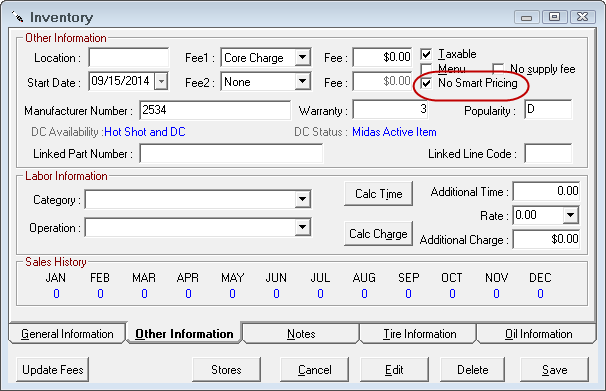Open the Rate dropdown
The height and width of the screenshot is (391, 606).
(570, 215)
